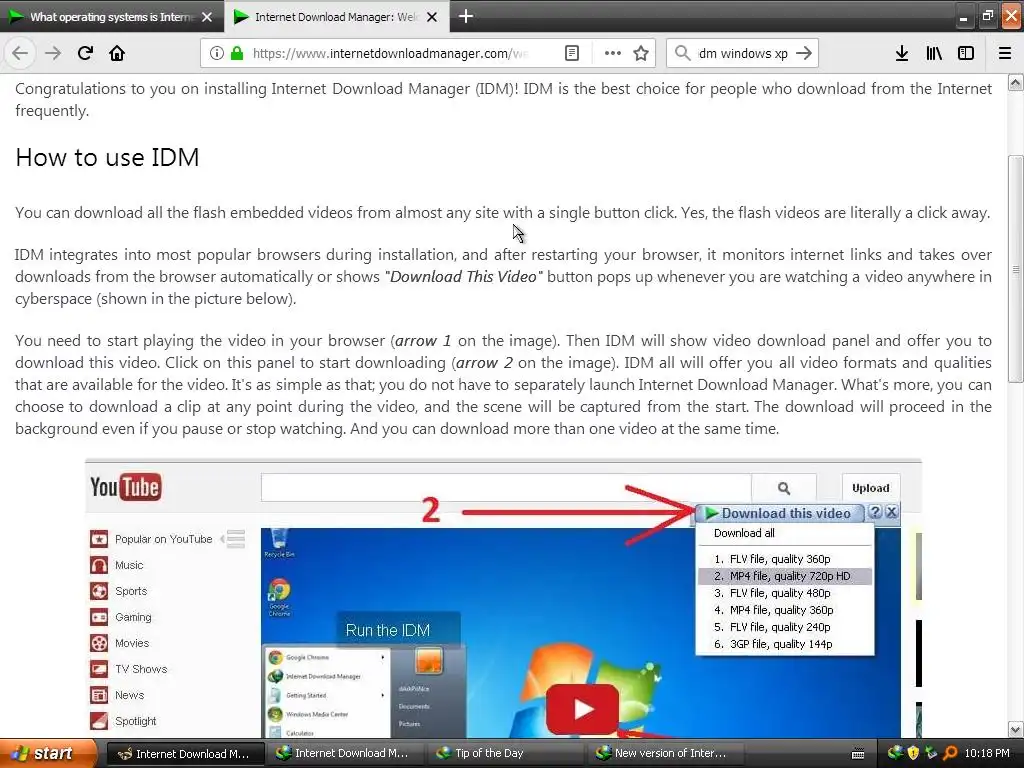Click the forward navigation arrow
Screen dimensions: 1024x768
point(53,53)
